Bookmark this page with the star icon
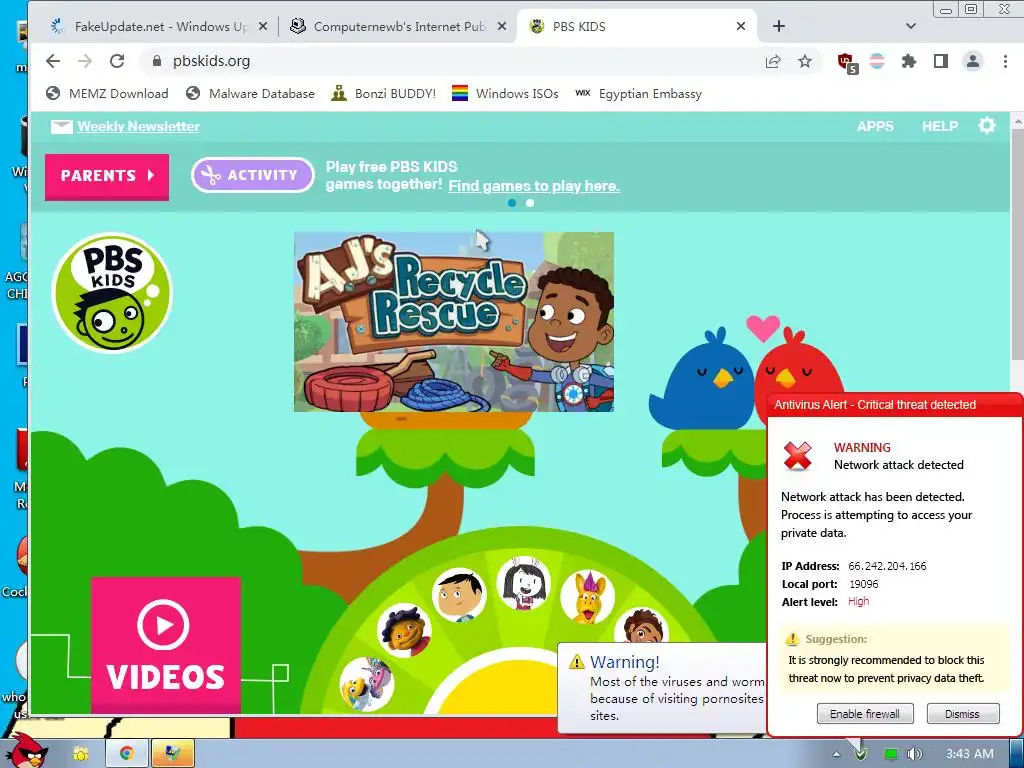 tap(805, 61)
